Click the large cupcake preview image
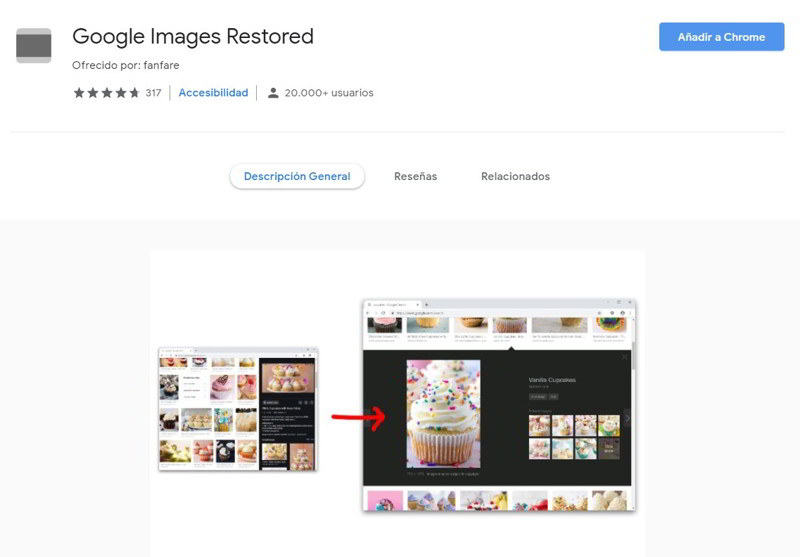The image size is (800, 557). 443,414
